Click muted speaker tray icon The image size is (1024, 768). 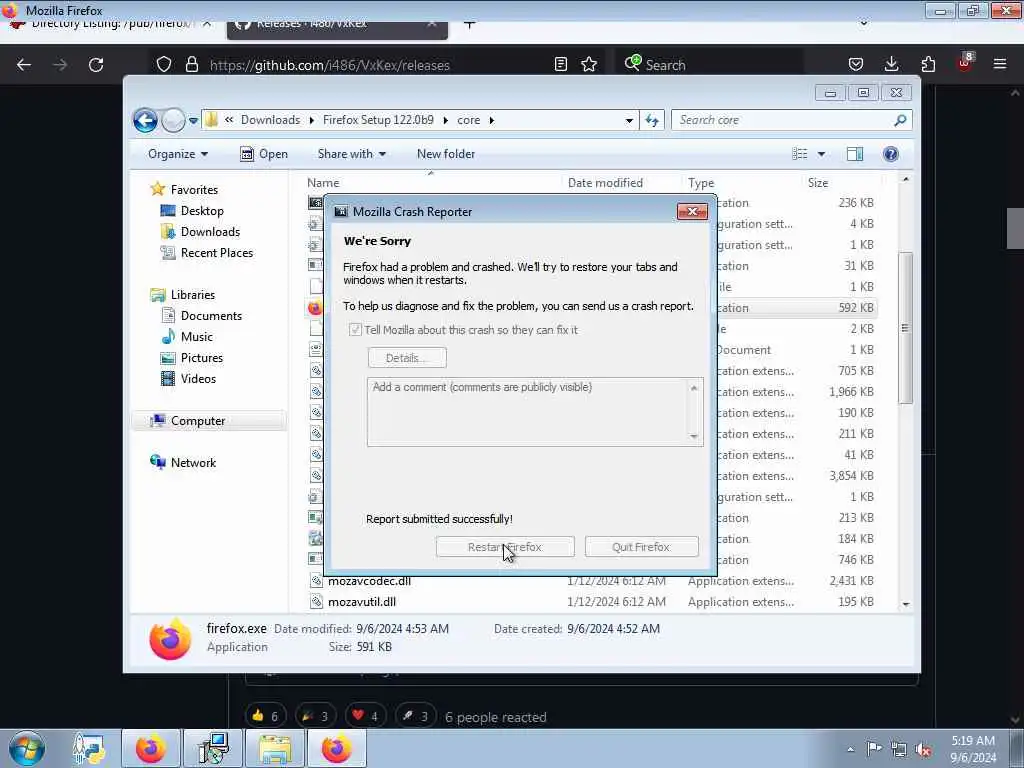tap(923, 750)
